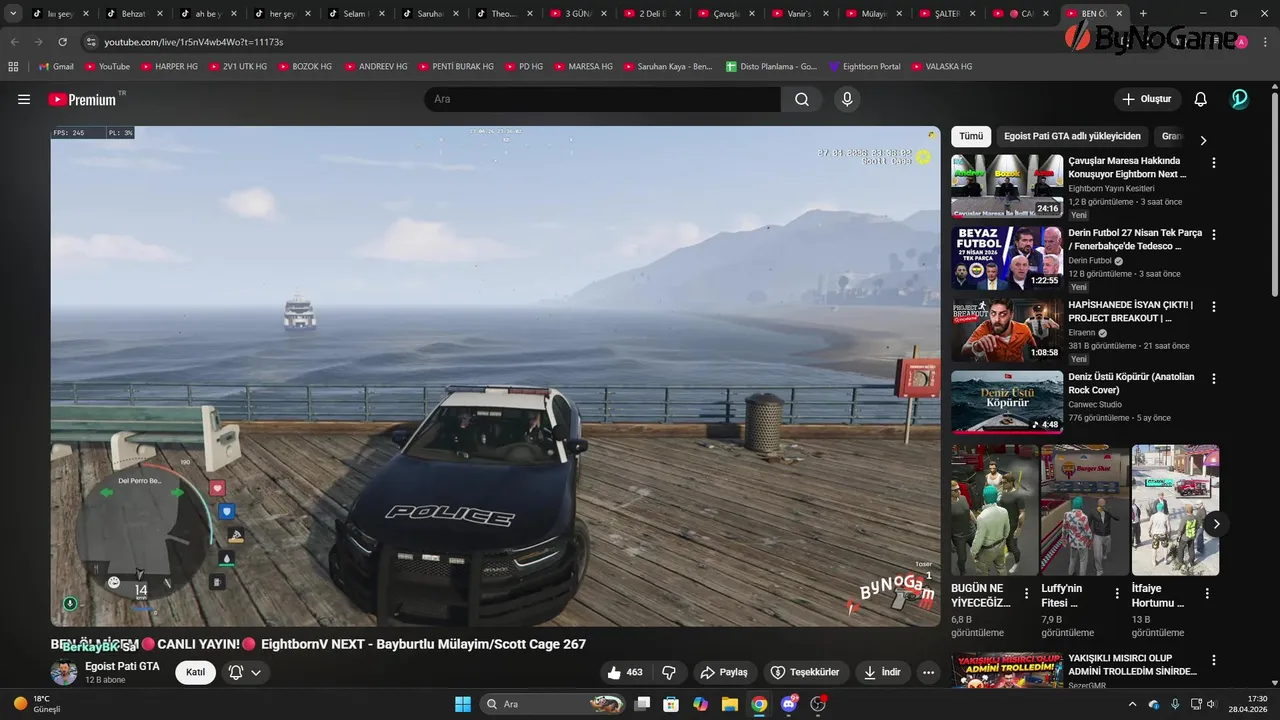Open HAPİSHANEDE İSYAN ÇIKTI thumbnail

coord(1007,330)
